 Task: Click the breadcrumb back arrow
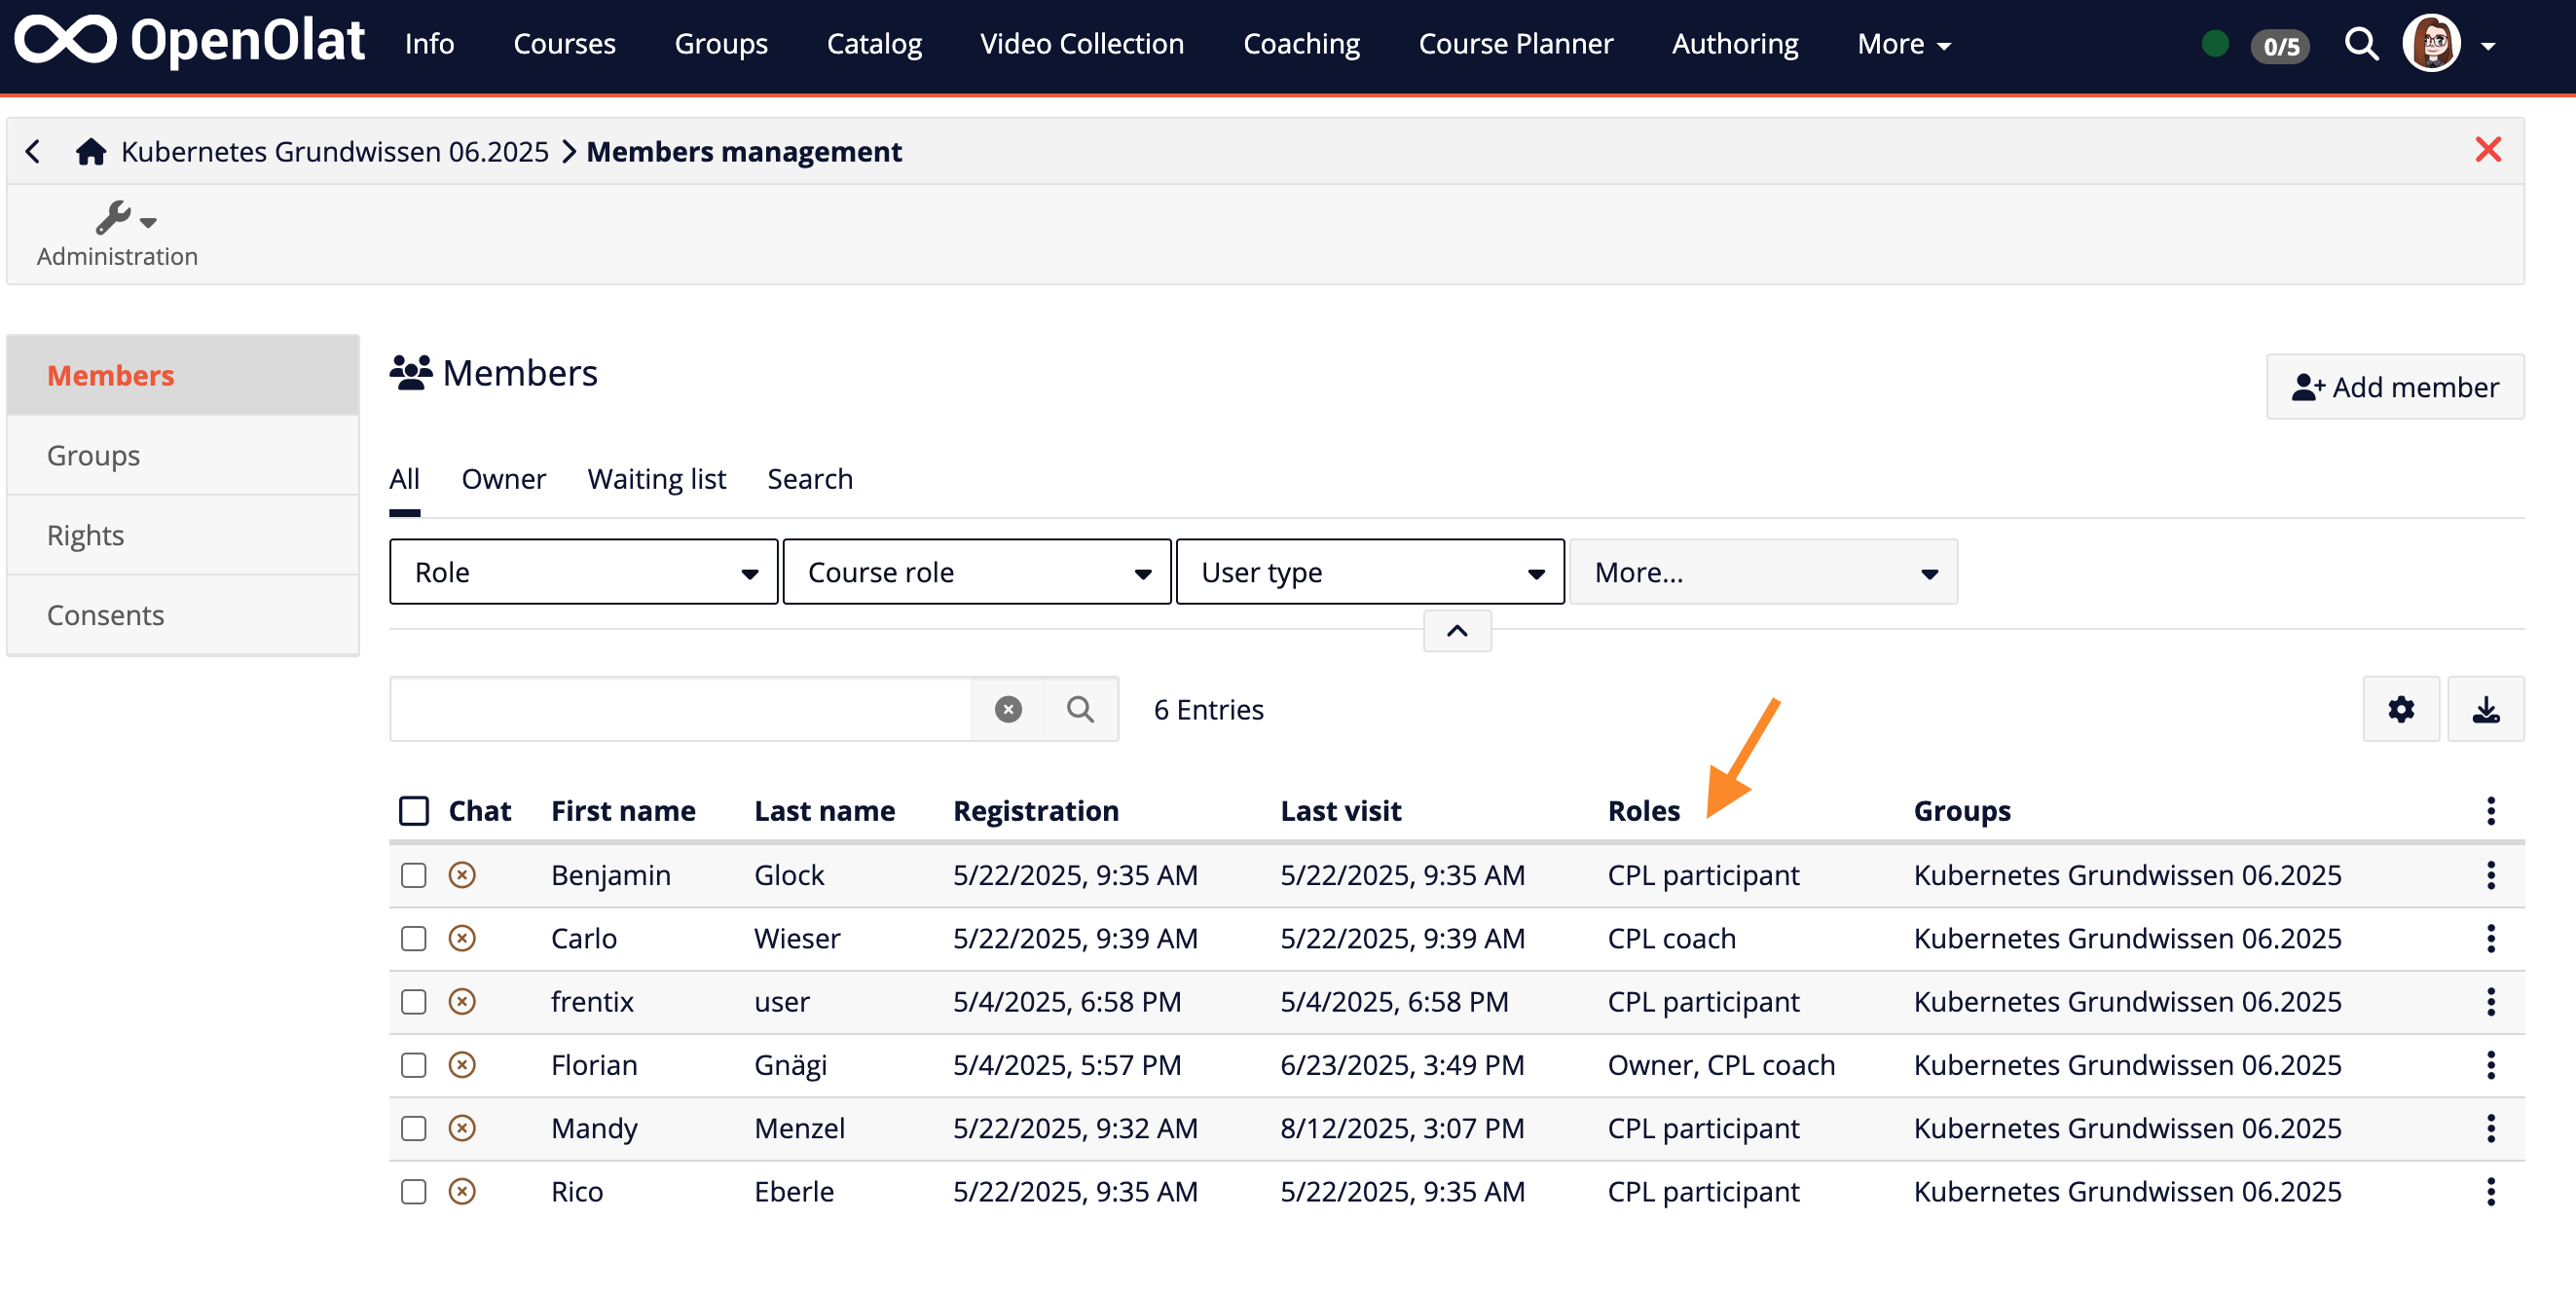(x=33, y=151)
